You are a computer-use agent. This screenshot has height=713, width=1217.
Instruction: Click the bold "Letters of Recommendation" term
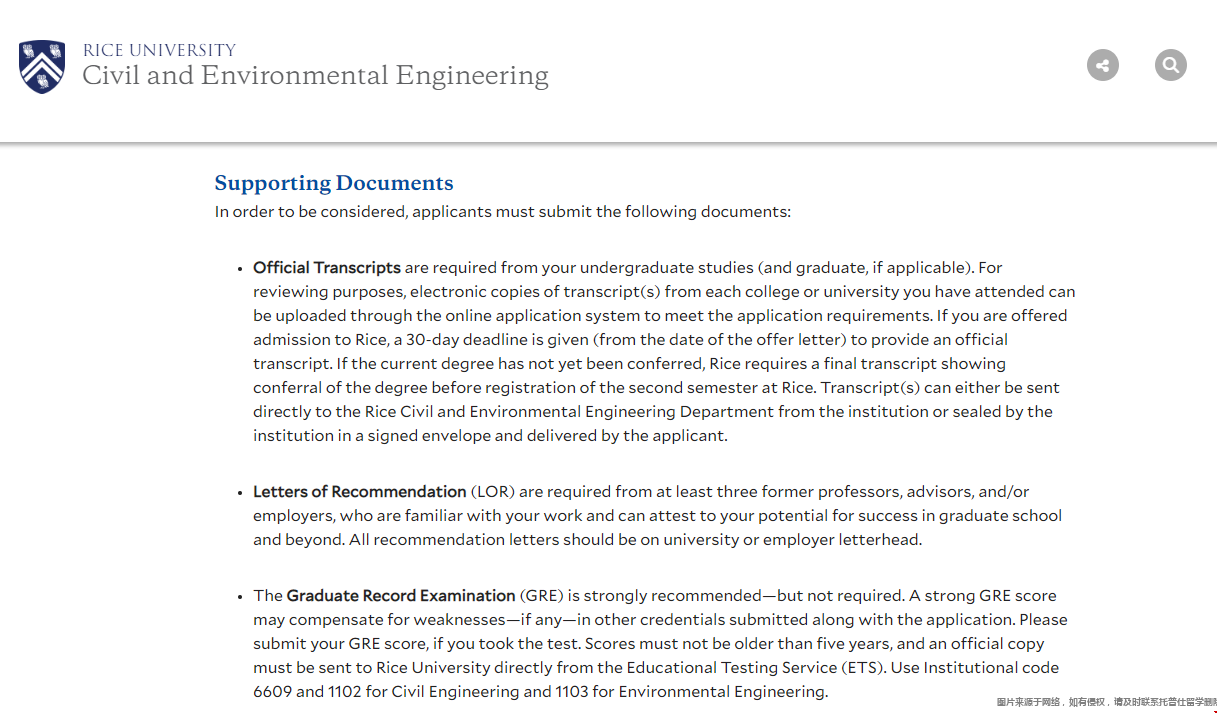pyautogui.click(x=360, y=492)
